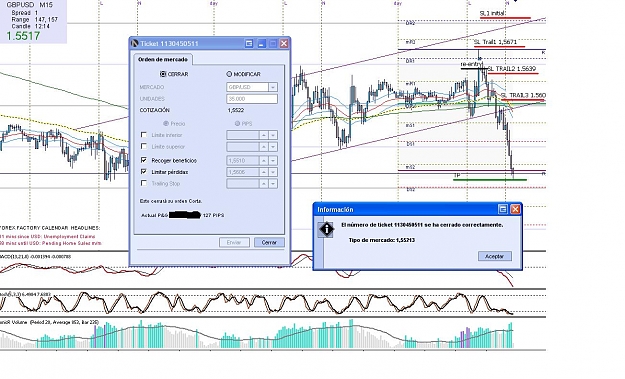Click the Enviar button
The width and height of the screenshot is (625, 379).
coord(234,242)
